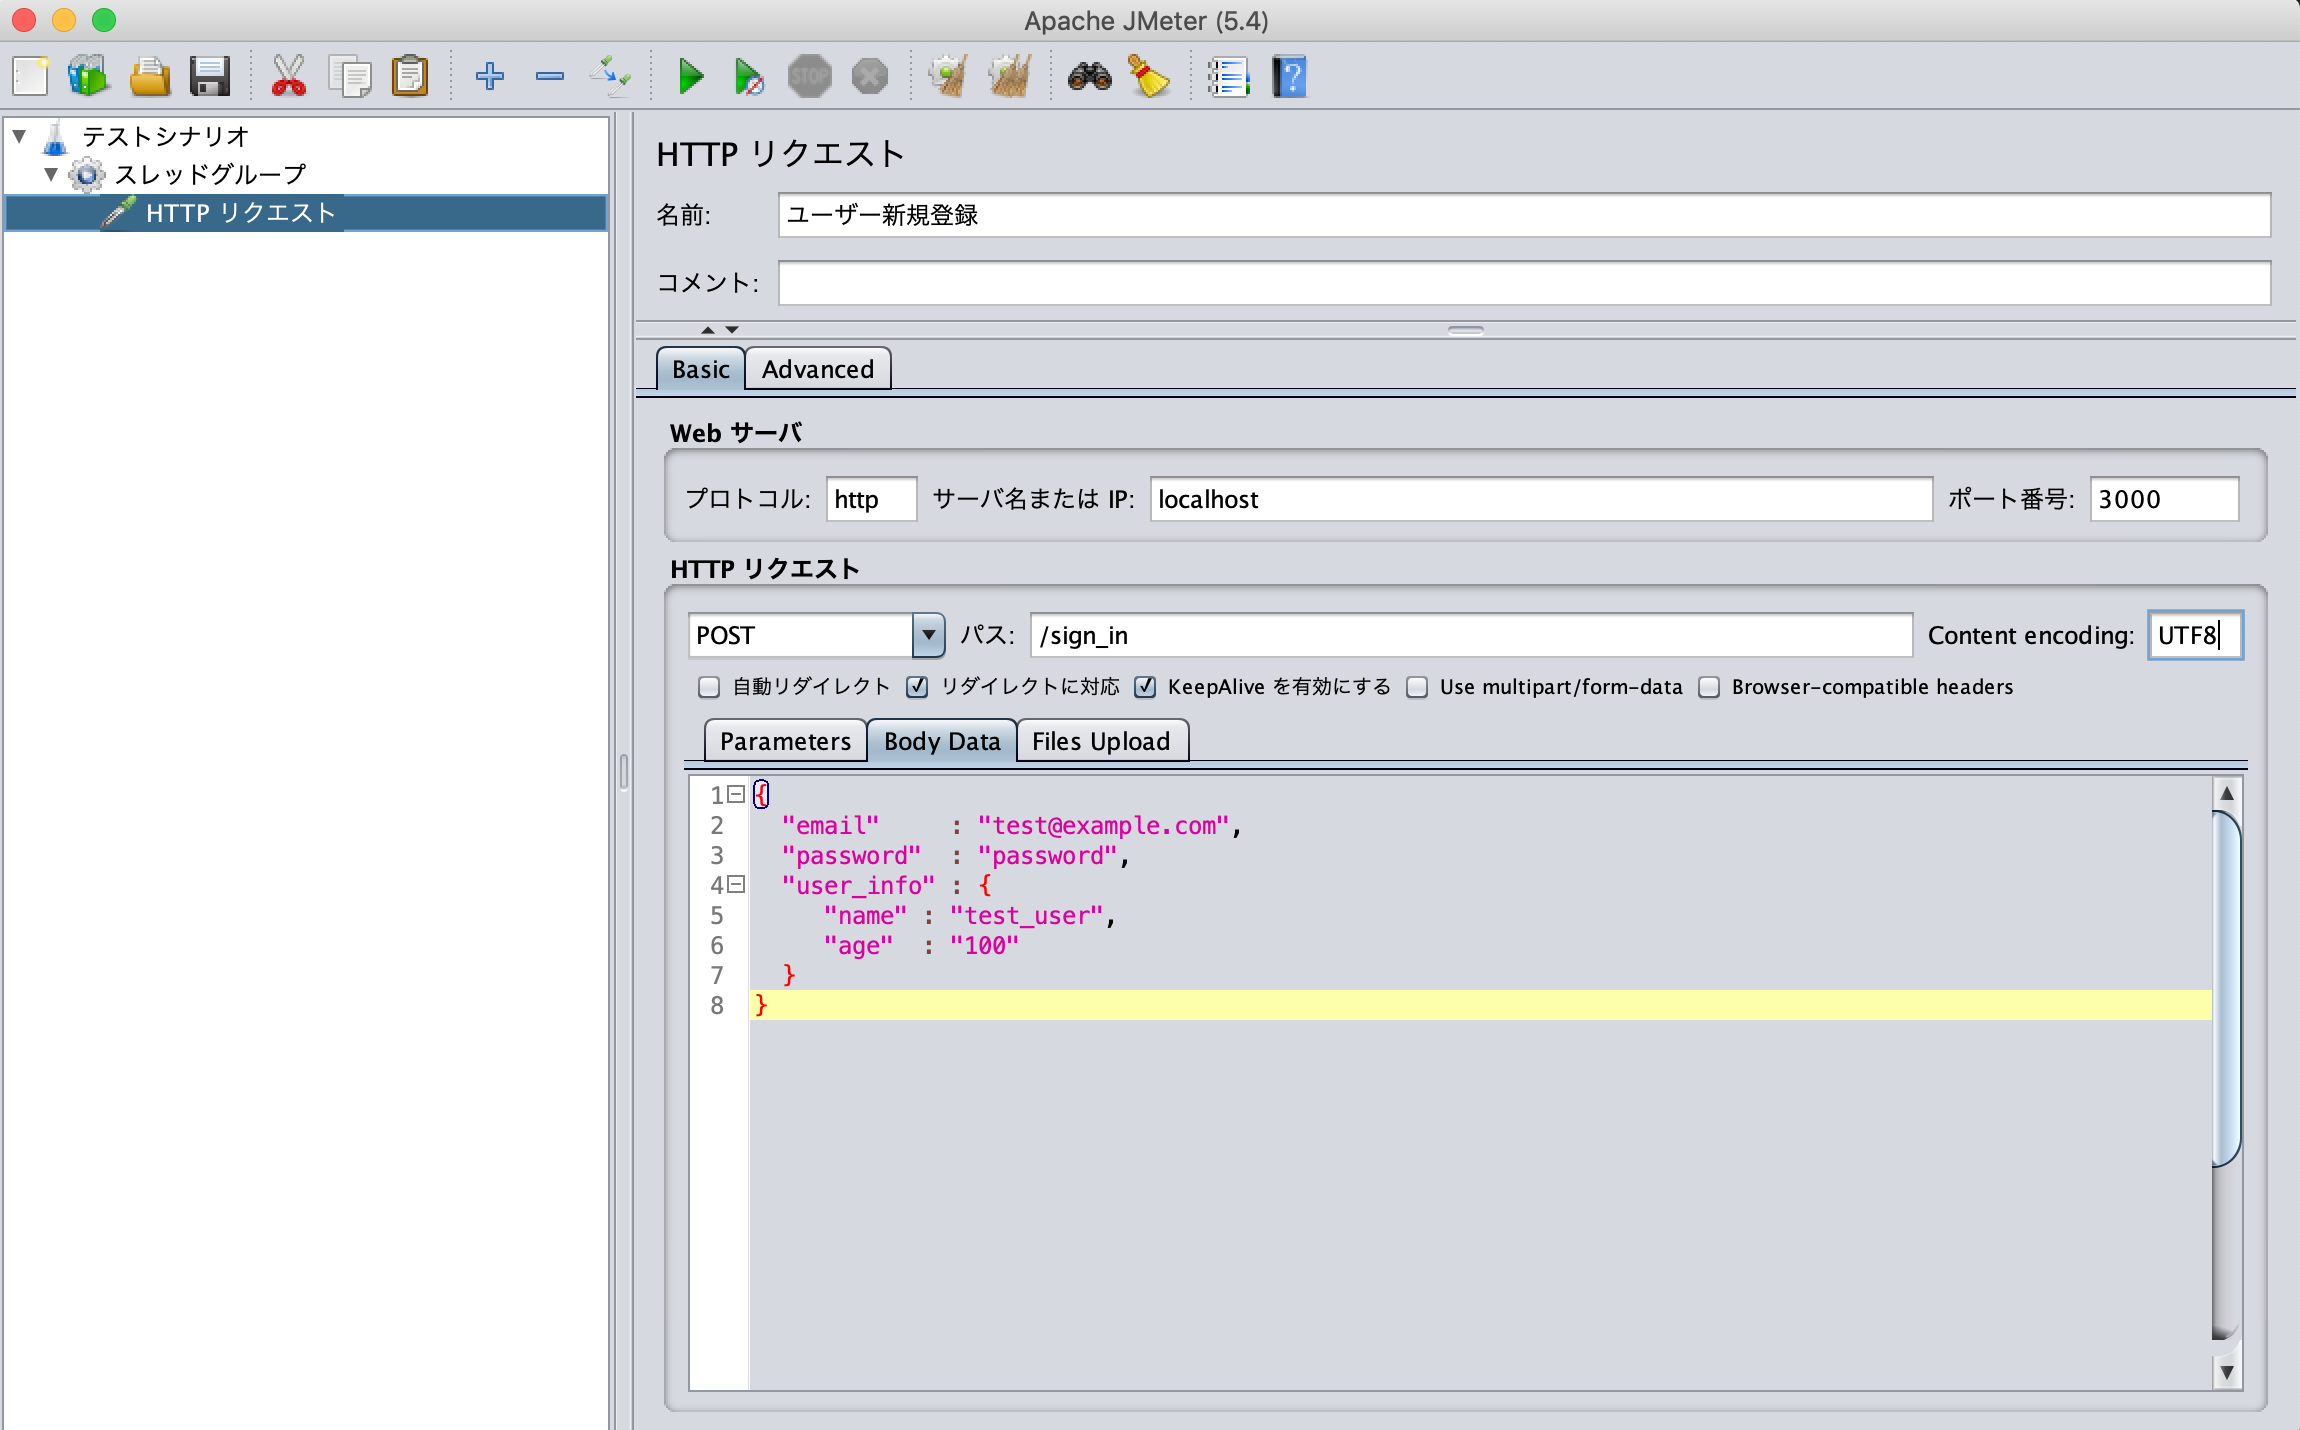Check Use multipart/form-data option
2300x1430 pixels.
pyautogui.click(x=1417, y=687)
